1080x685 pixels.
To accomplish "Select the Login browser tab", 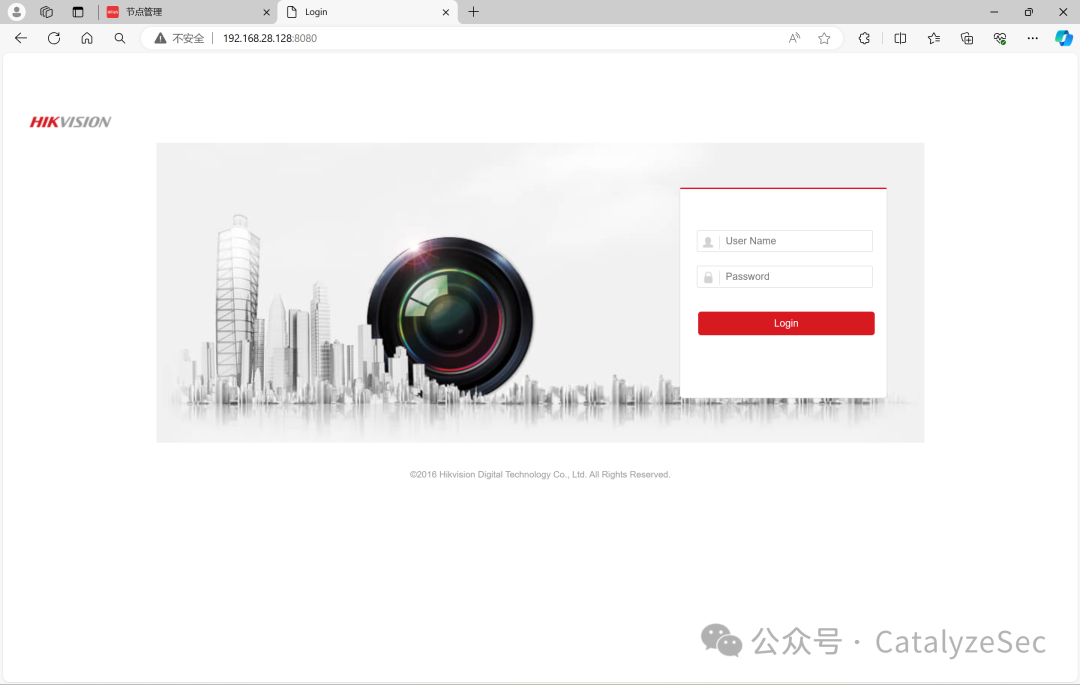I will [368, 12].
